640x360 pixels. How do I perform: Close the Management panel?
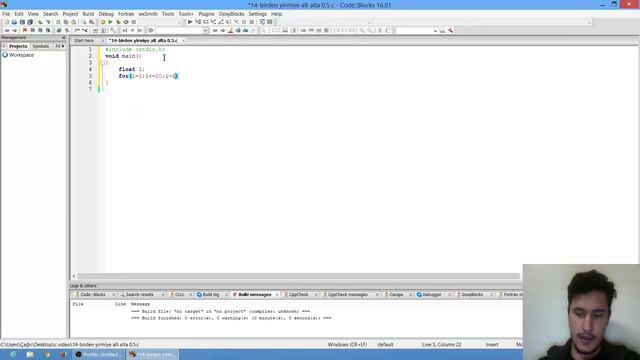(64, 38)
